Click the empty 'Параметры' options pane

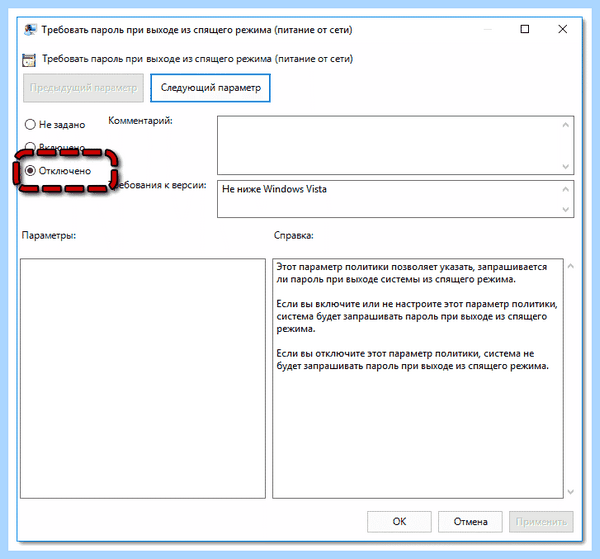pyautogui.click(x=143, y=378)
